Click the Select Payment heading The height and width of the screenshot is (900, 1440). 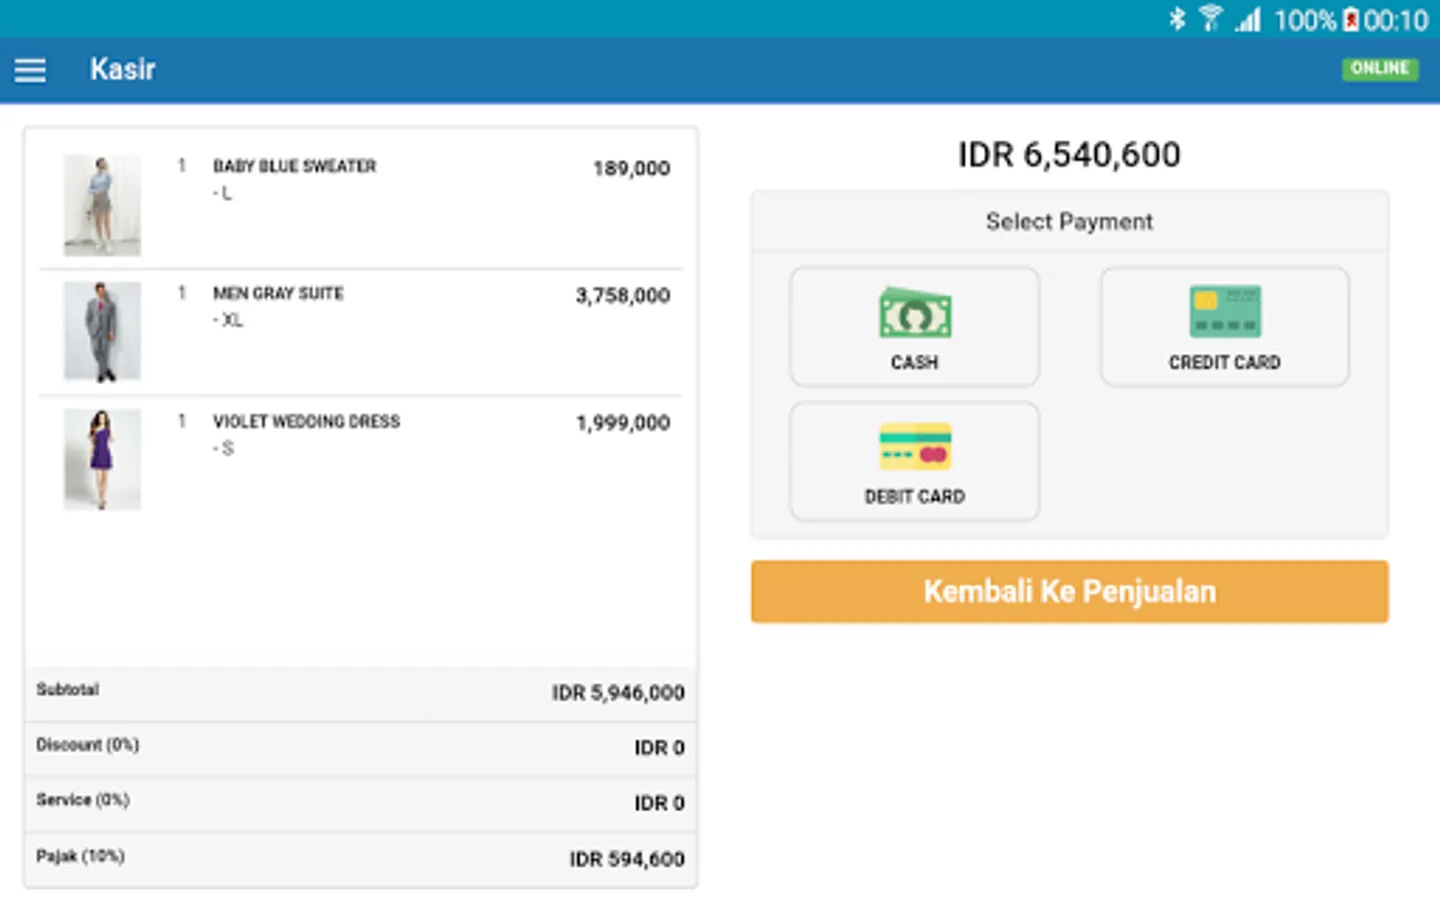click(x=1069, y=221)
